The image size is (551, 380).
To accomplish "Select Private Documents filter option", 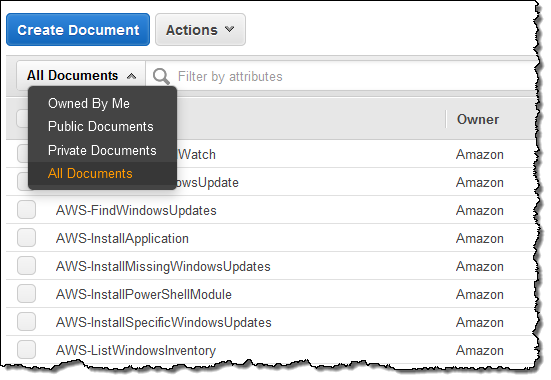I will click(102, 150).
